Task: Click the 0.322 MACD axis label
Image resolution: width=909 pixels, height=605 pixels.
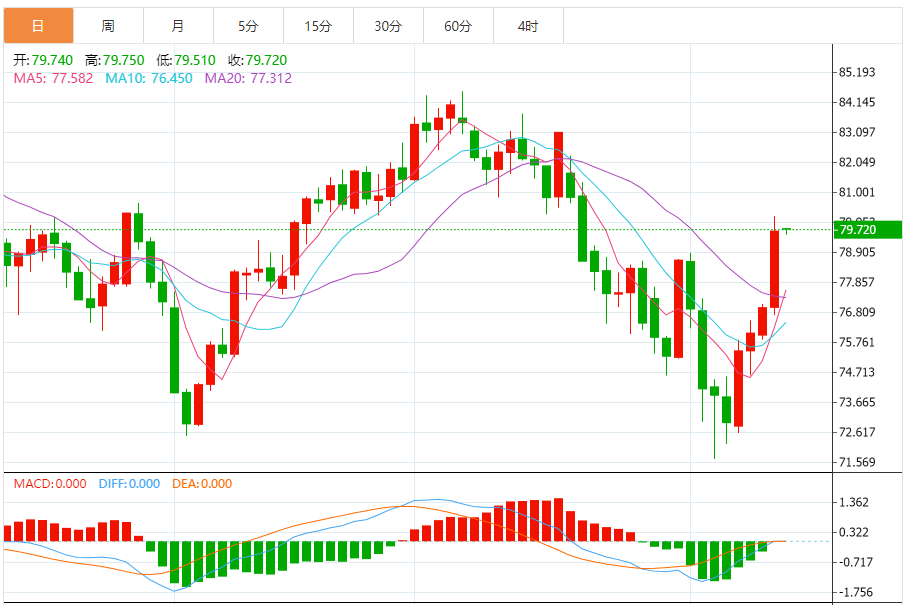Action: coord(854,532)
